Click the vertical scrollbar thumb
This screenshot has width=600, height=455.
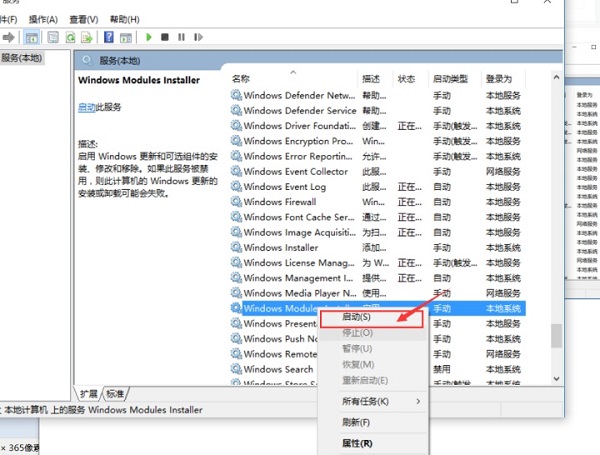(x=556, y=336)
